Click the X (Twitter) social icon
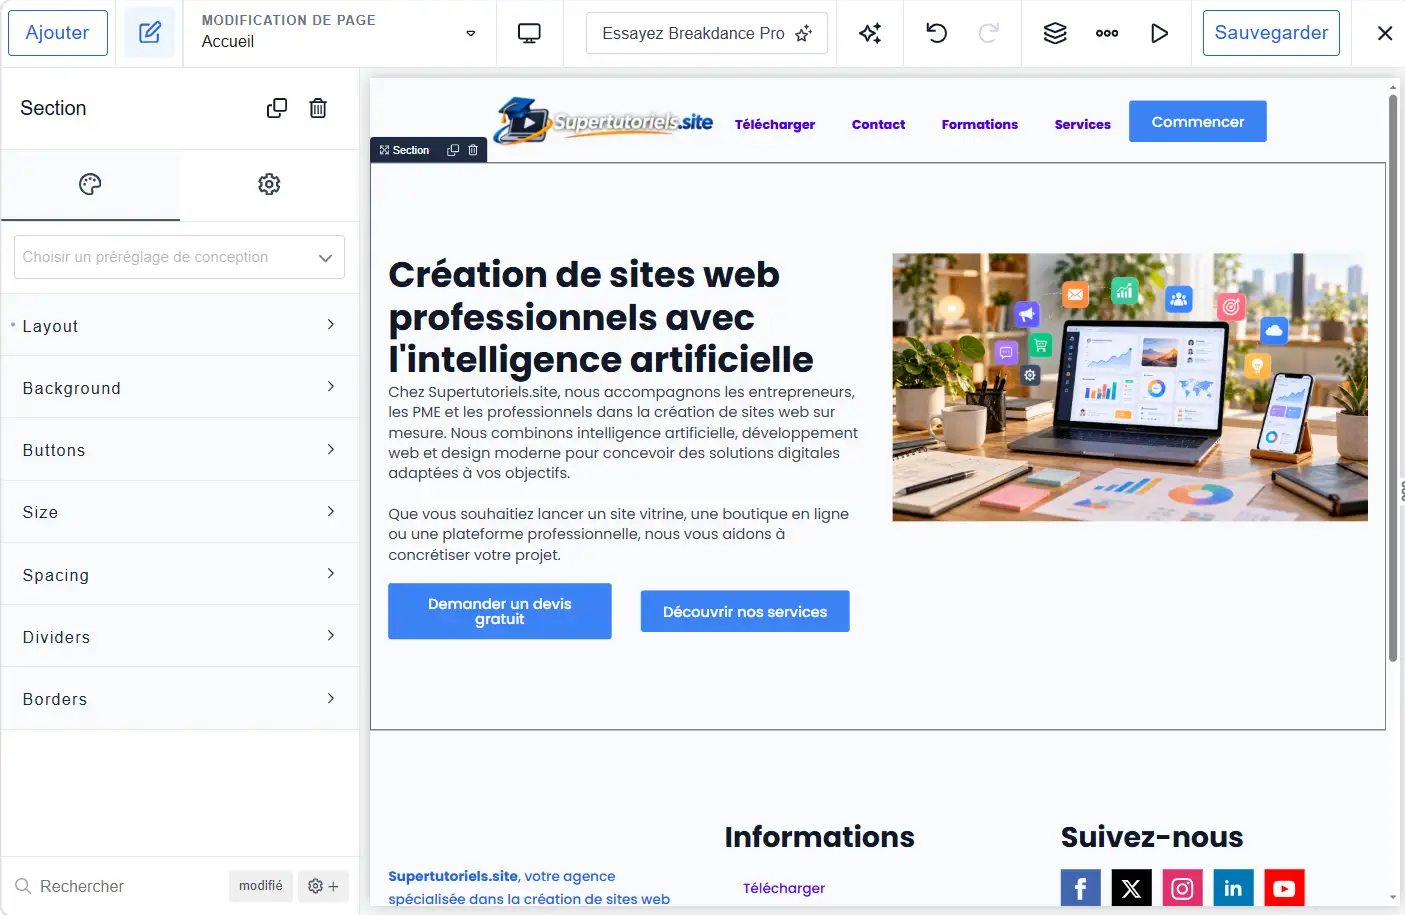1405x915 pixels. click(x=1132, y=888)
